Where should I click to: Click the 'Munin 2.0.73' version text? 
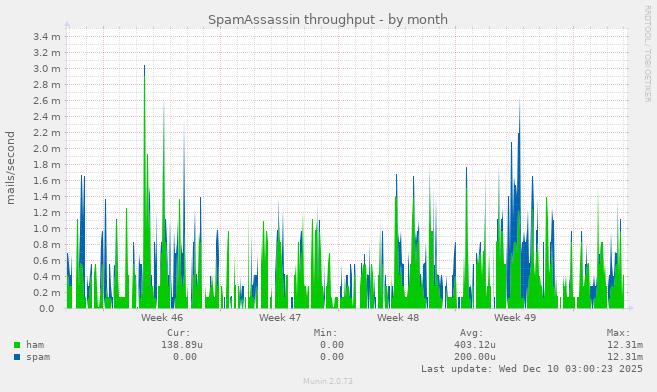pyautogui.click(x=328, y=381)
